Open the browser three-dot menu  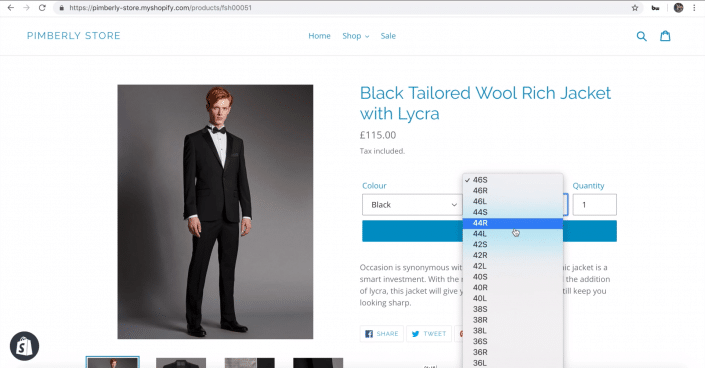tap(694, 8)
